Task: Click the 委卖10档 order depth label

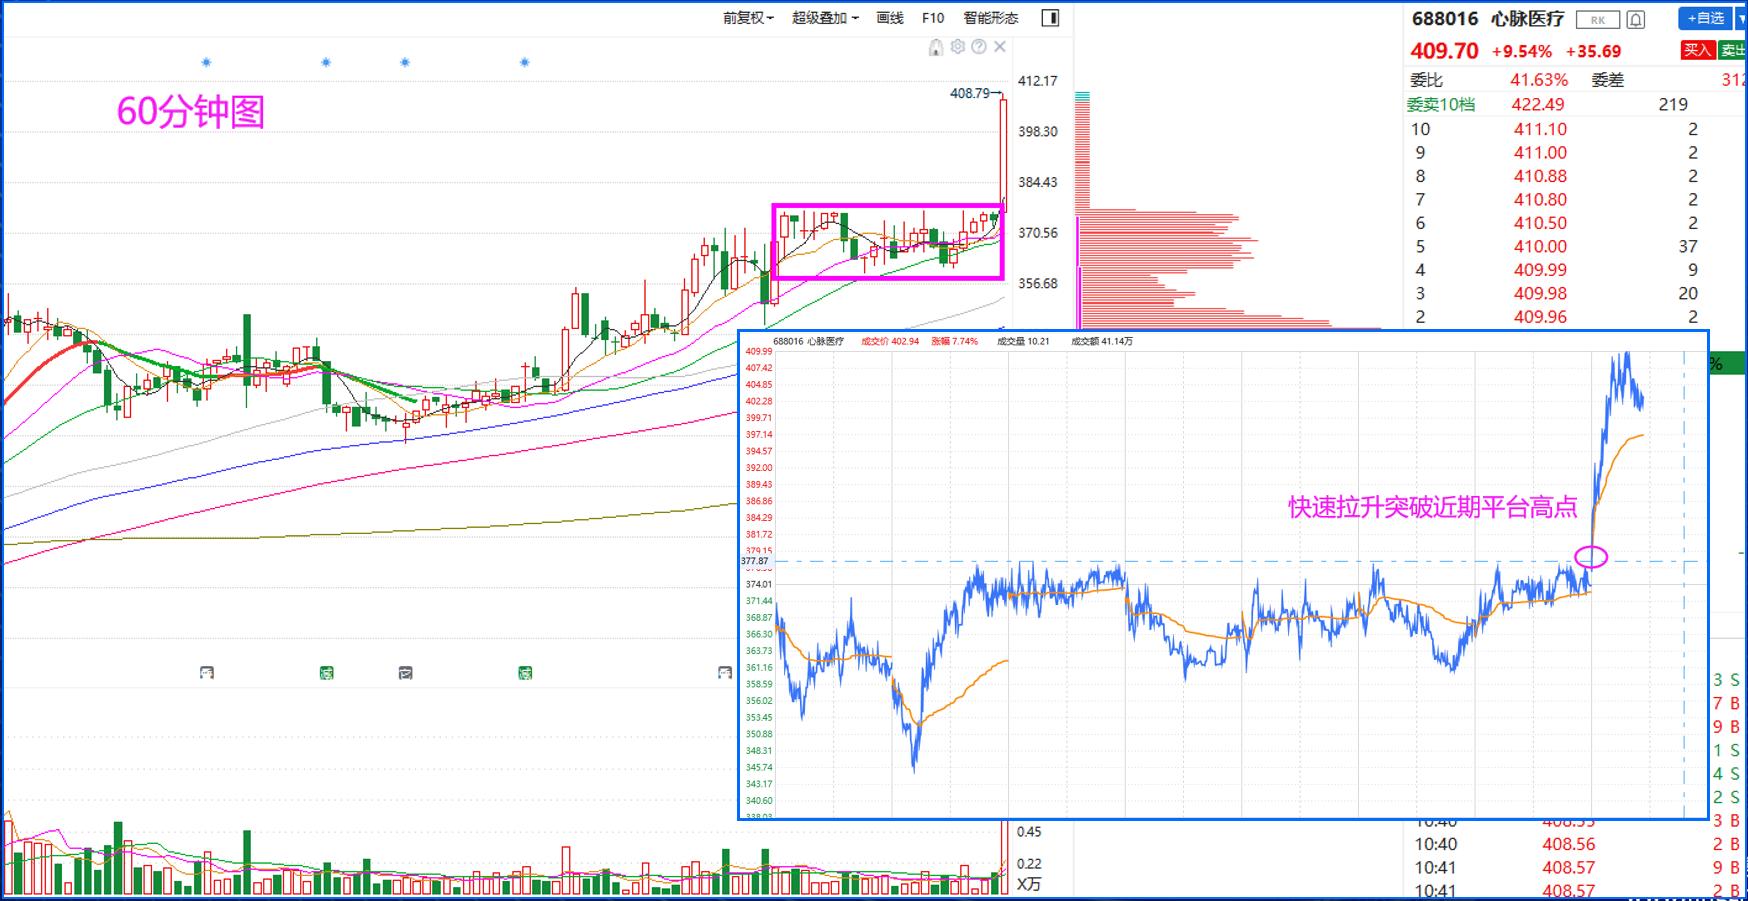Action: [1440, 104]
